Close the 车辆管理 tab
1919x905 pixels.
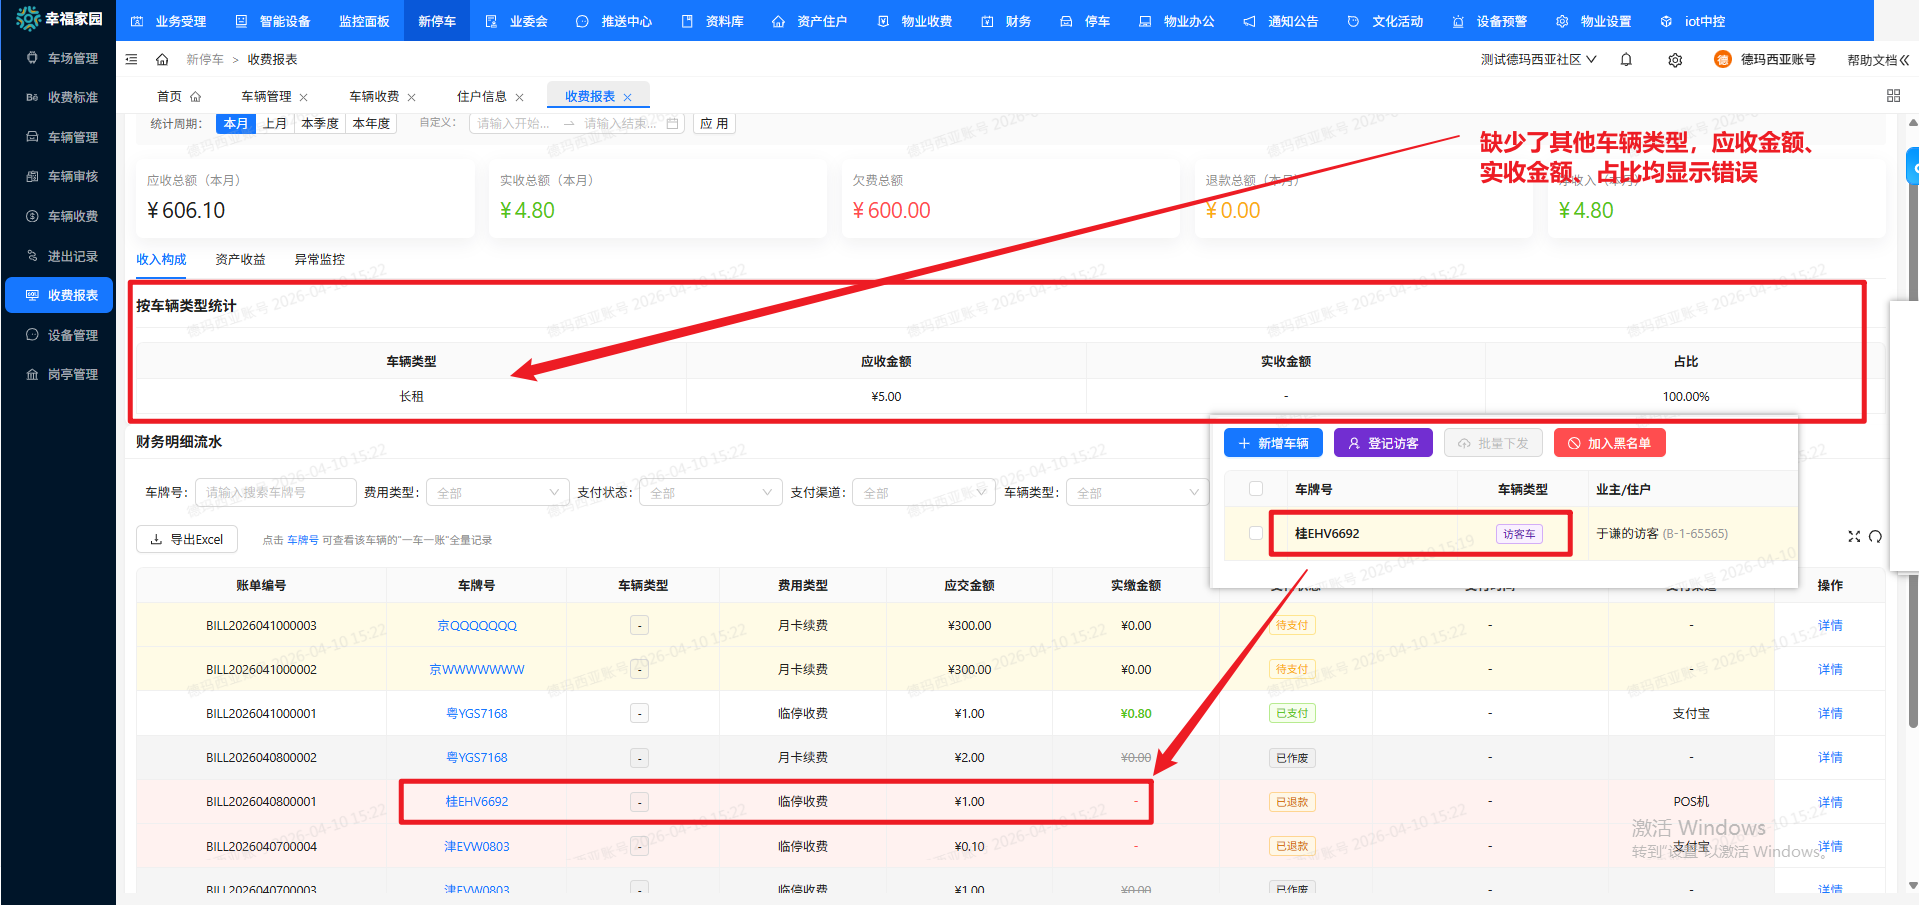(x=304, y=97)
